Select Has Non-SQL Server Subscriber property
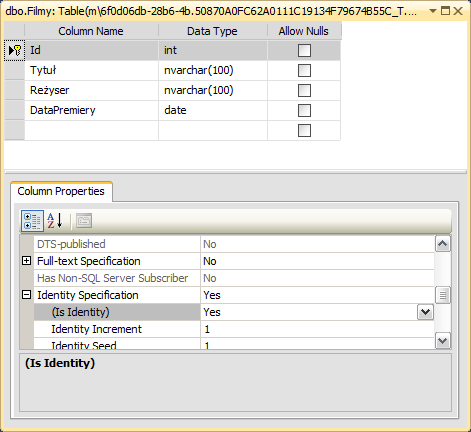 117,278
